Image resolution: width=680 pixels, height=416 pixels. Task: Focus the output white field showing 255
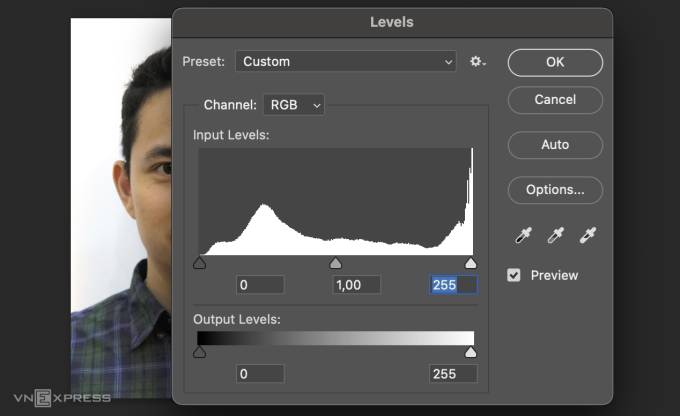point(453,374)
